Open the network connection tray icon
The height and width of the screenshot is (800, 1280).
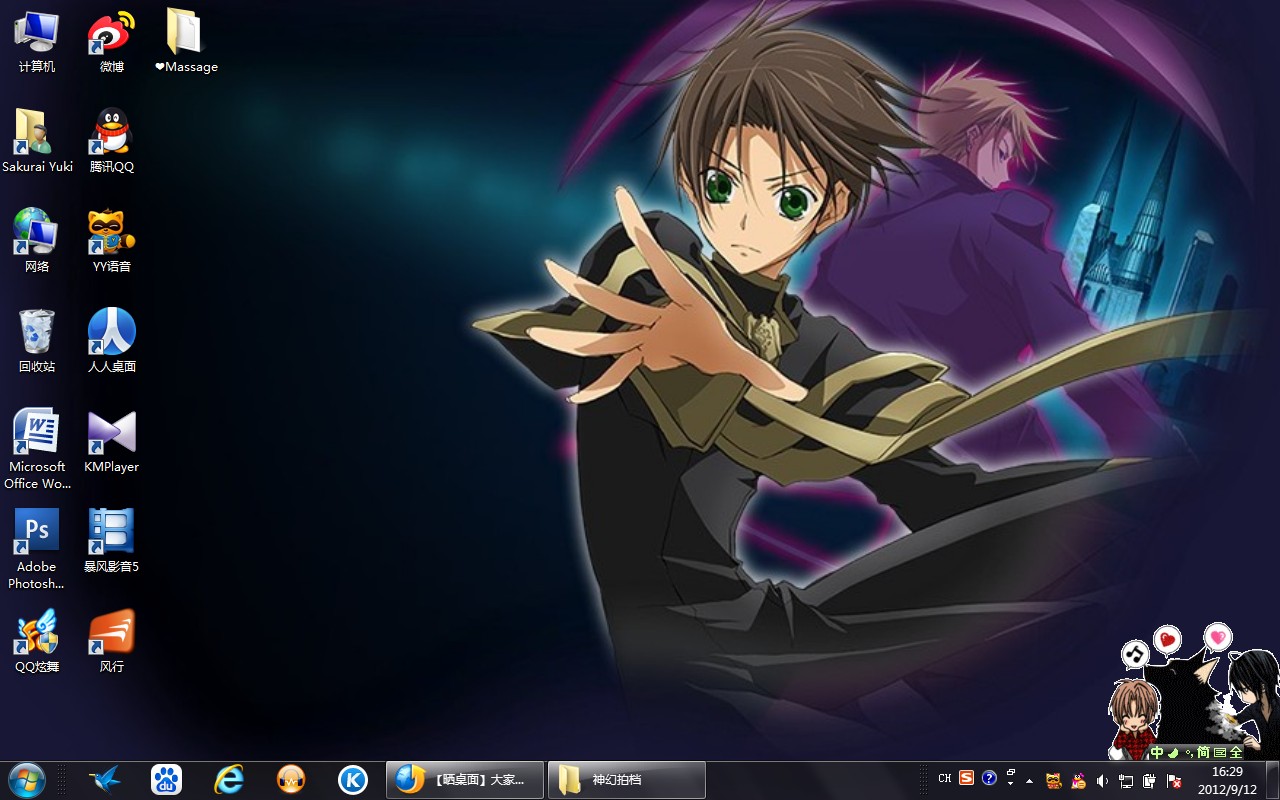[1126, 781]
